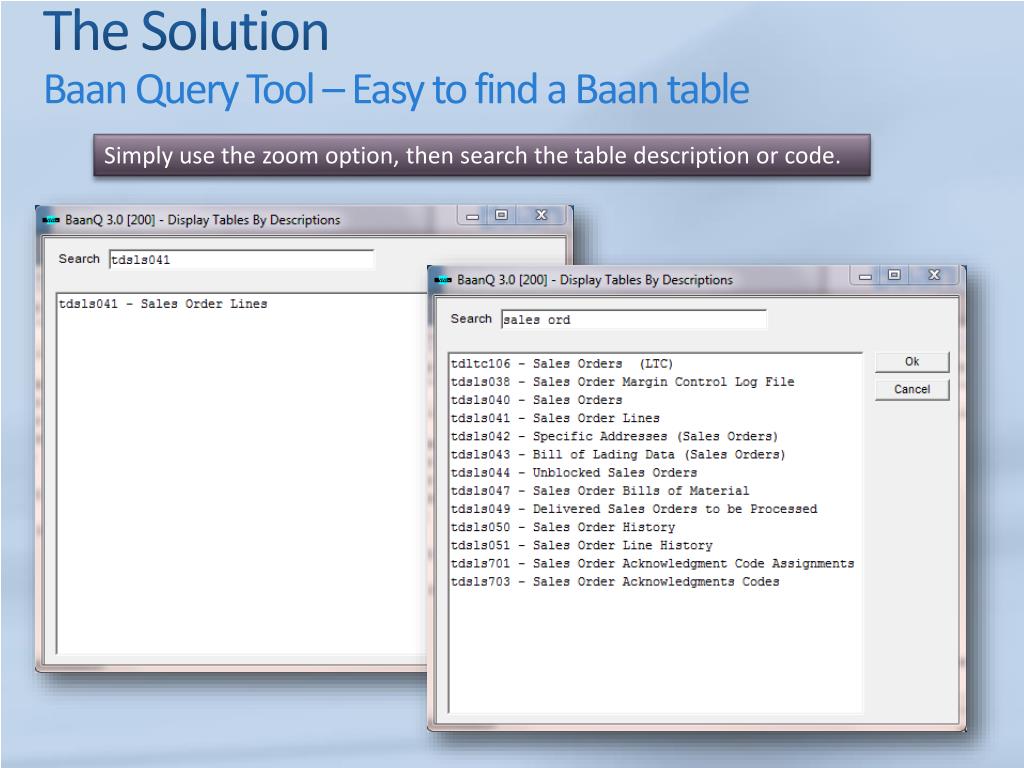Close the front BaanQ window
This screenshot has width=1024, height=768.
[934, 276]
